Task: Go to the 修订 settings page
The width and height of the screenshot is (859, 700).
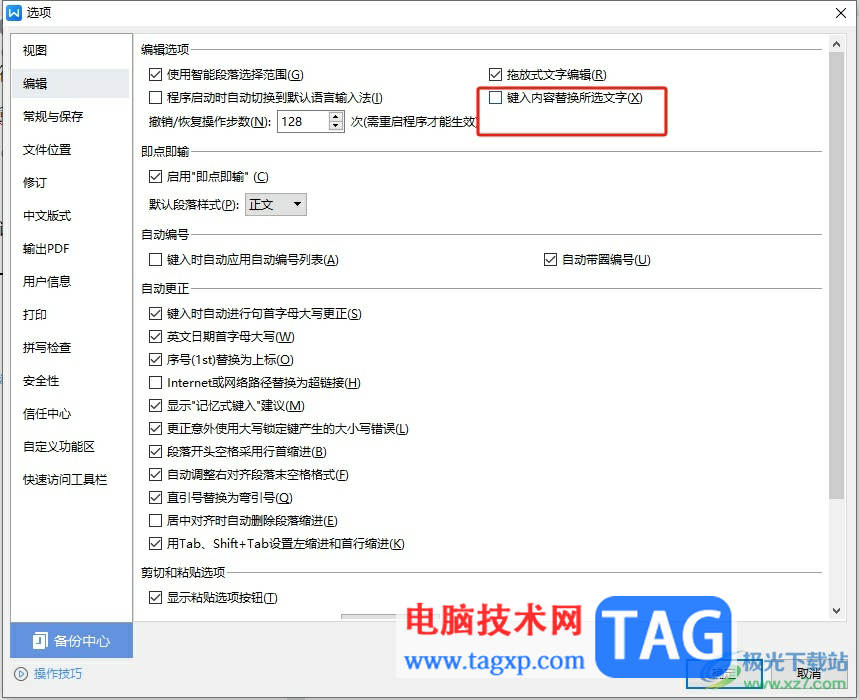Action: pos(35,182)
